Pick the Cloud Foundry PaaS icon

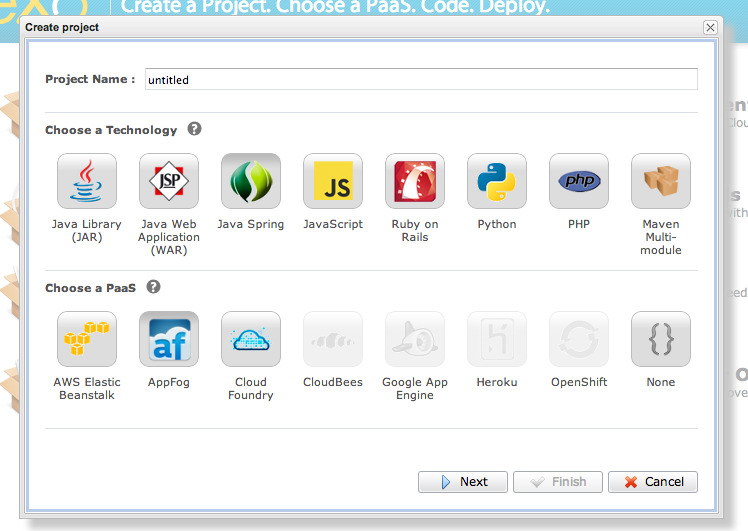251,339
